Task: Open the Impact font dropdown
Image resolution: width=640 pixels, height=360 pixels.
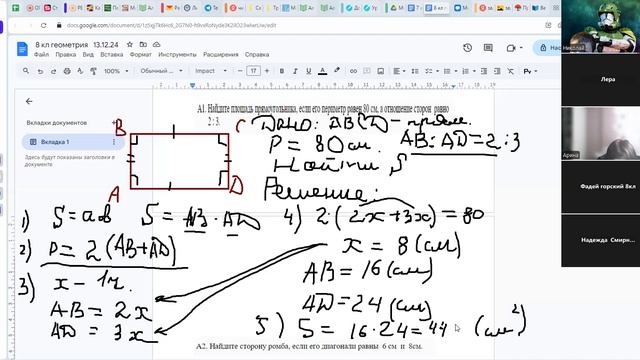Action: tap(211, 71)
